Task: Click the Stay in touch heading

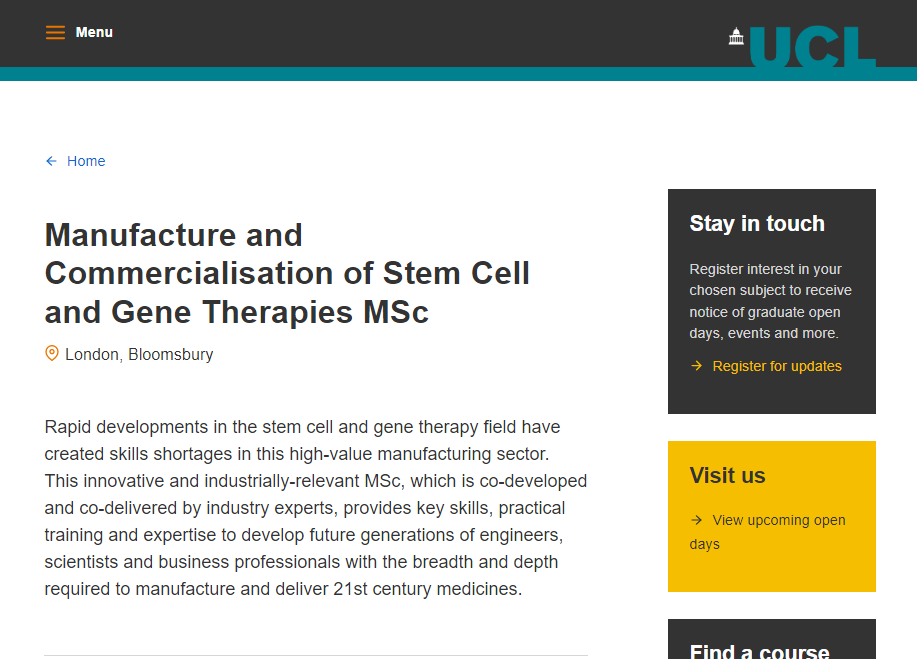Action: [757, 224]
